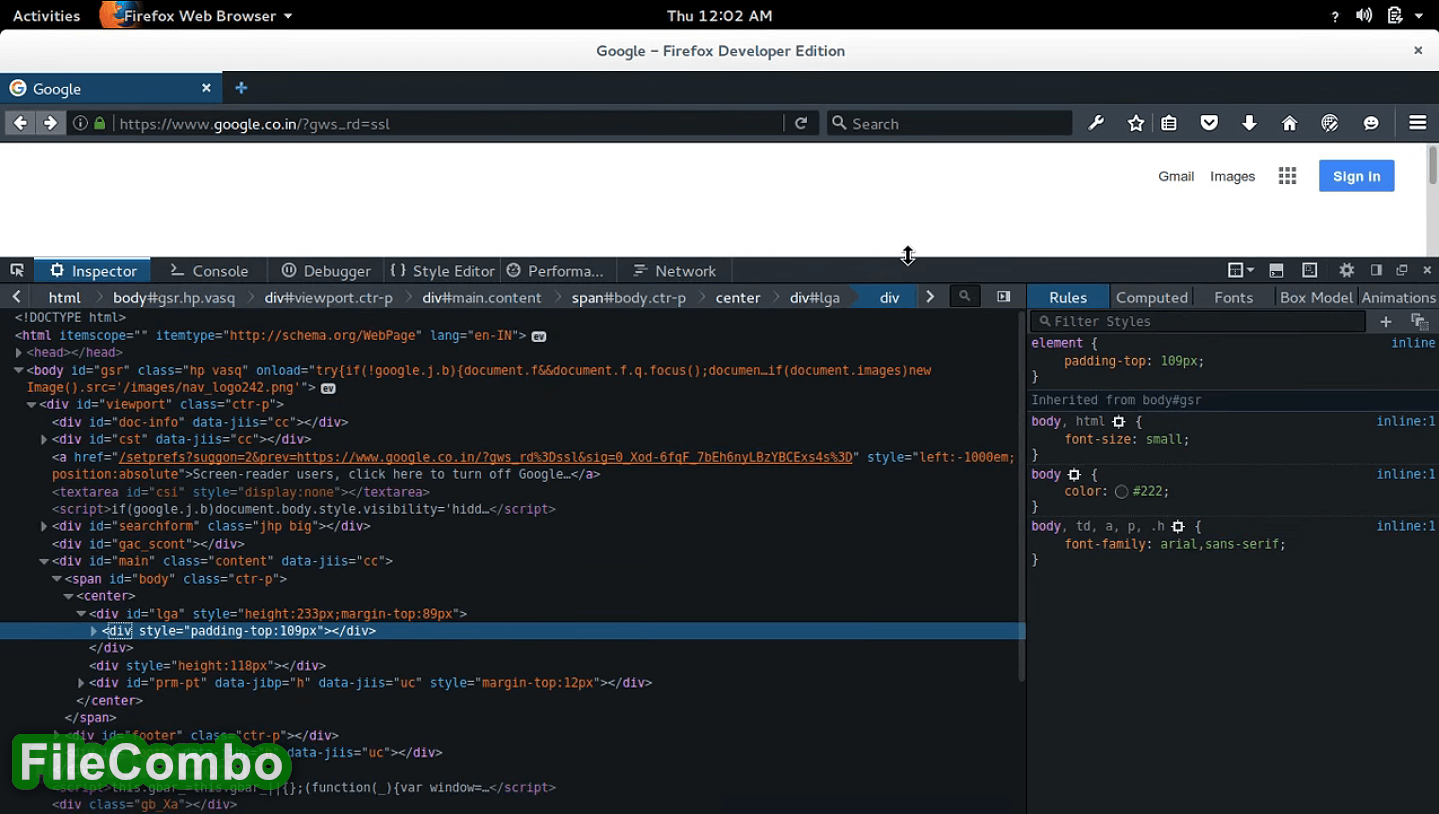Image resolution: width=1439 pixels, height=814 pixels.
Task: Select body#gsr.hp.vasq breadcrumb
Action: 174,297
